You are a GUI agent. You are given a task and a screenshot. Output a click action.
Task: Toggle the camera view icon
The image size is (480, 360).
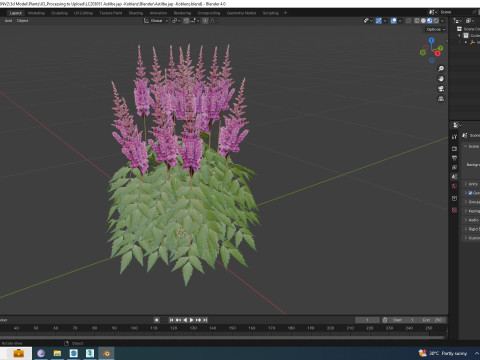click(441, 89)
